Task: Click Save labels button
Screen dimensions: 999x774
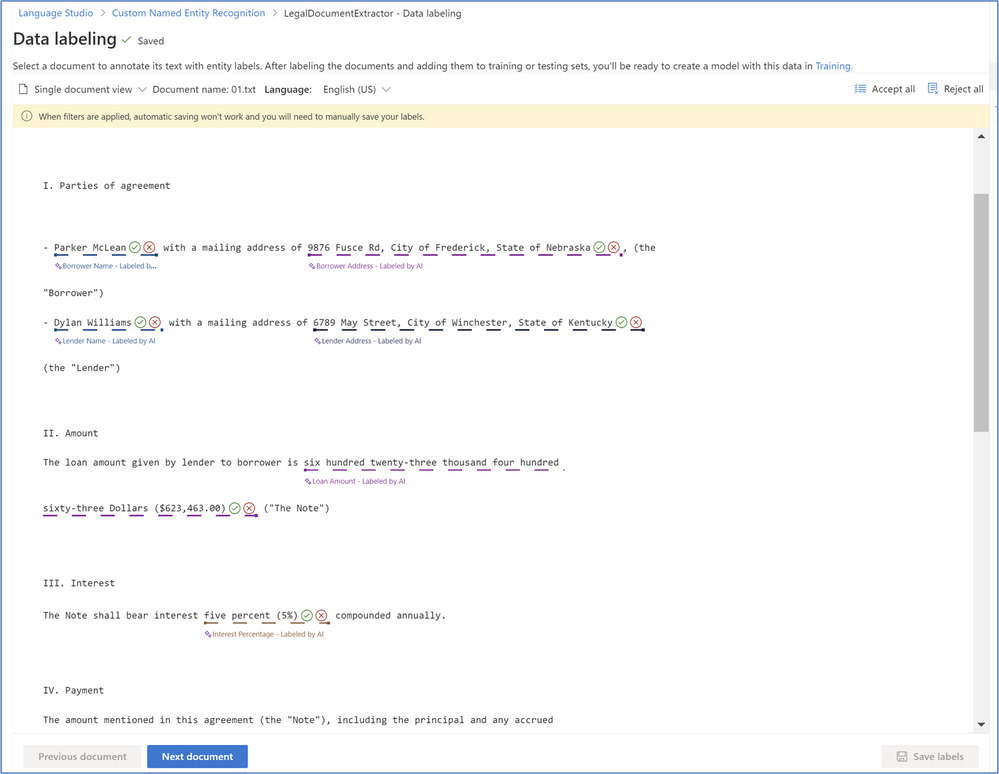Action: 930,756
